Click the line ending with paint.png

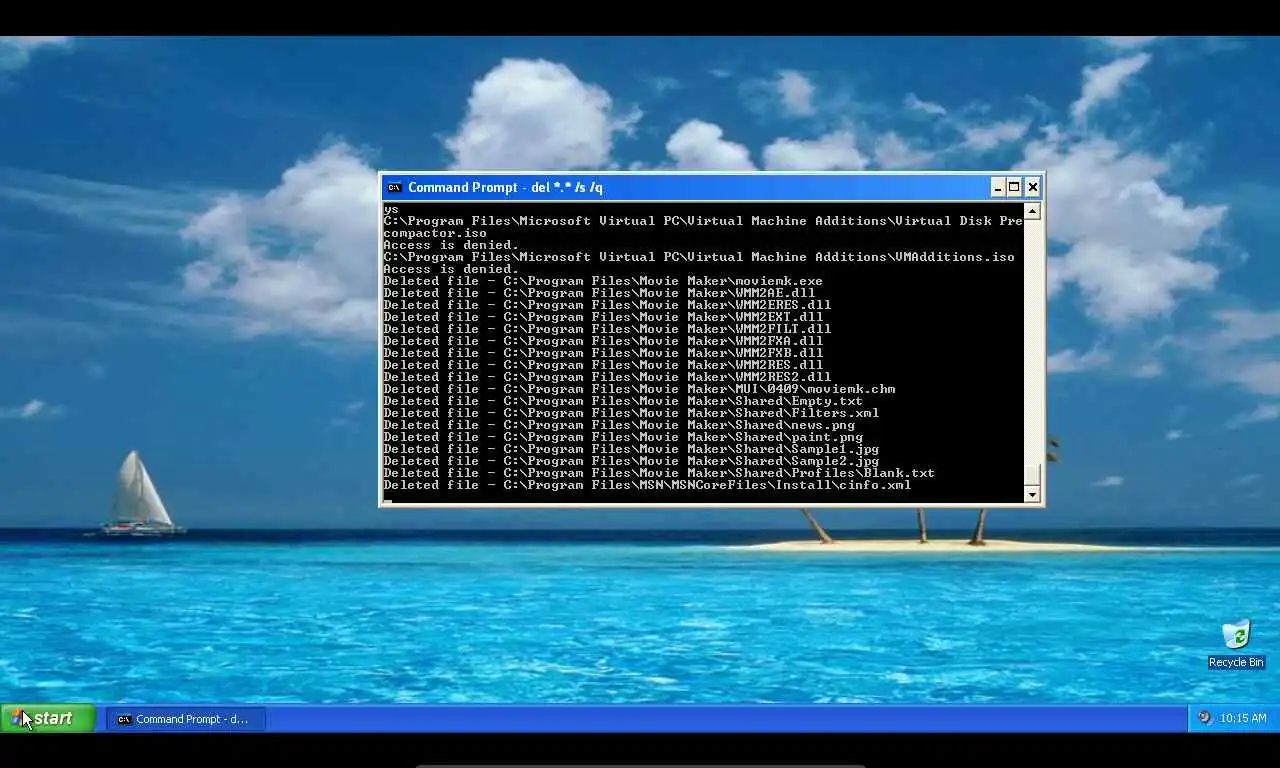pos(623,437)
